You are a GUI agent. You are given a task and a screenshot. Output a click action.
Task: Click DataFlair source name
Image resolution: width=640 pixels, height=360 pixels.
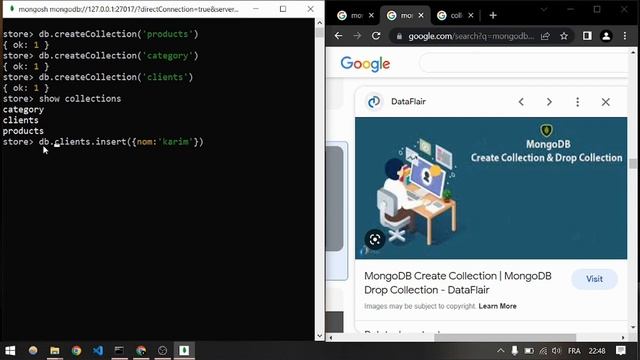tap(408, 102)
